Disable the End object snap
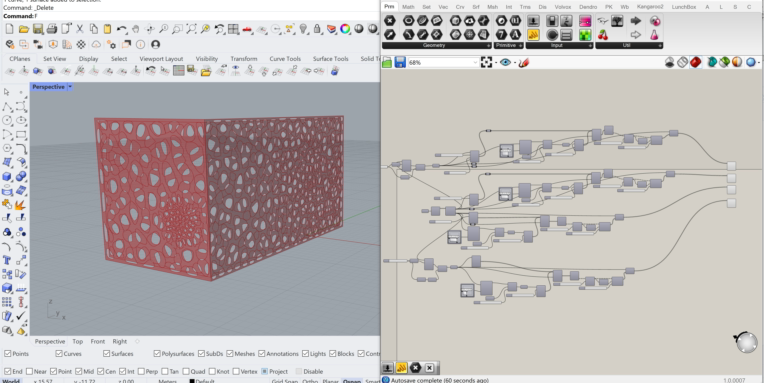 pos(7,371)
